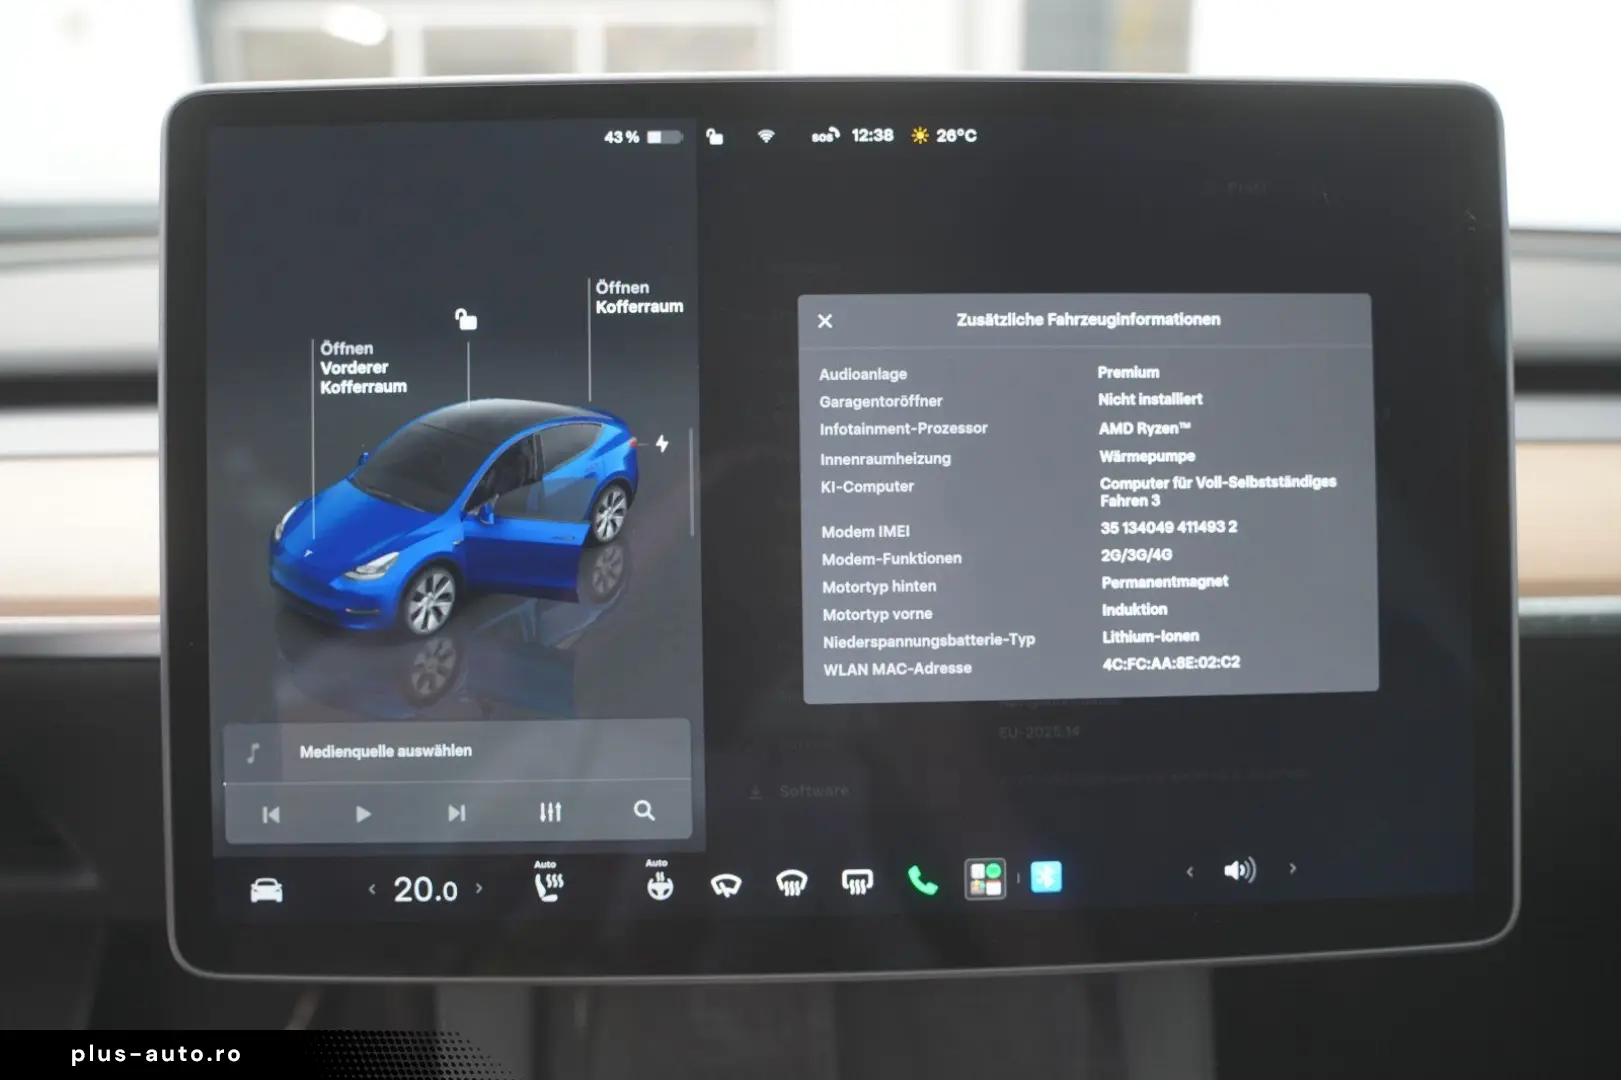
Task: Tap the 20.0 temperature setting
Action: 425,889
